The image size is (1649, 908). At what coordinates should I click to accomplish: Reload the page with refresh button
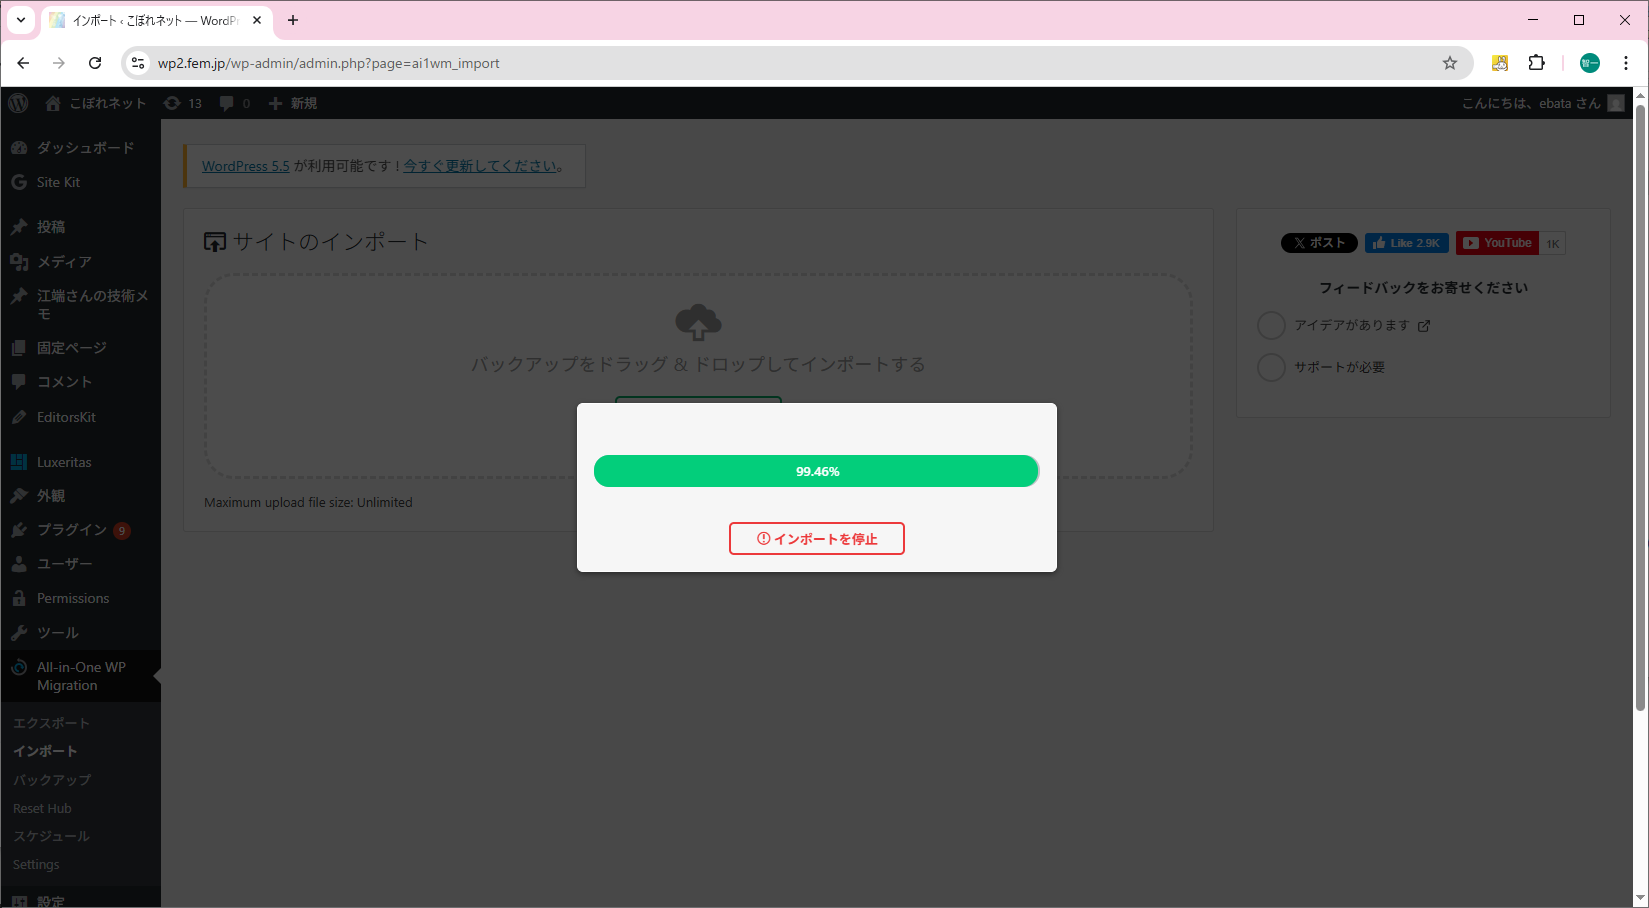coord(95,63)
